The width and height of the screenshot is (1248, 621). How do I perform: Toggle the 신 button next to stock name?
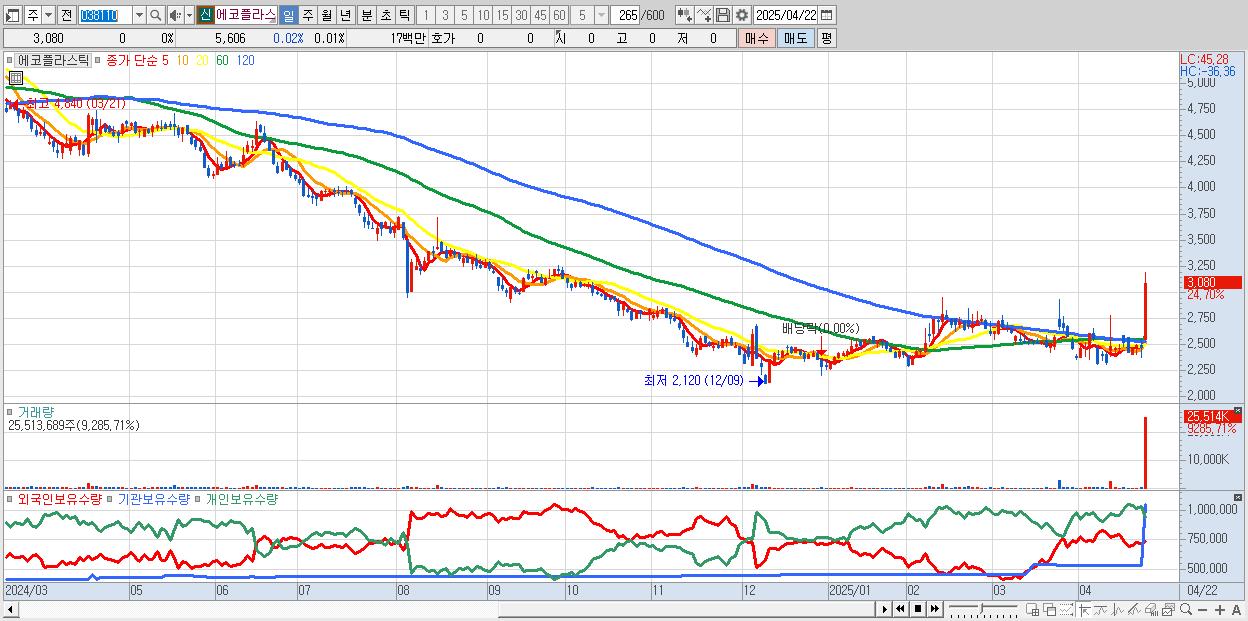[205, 15]
